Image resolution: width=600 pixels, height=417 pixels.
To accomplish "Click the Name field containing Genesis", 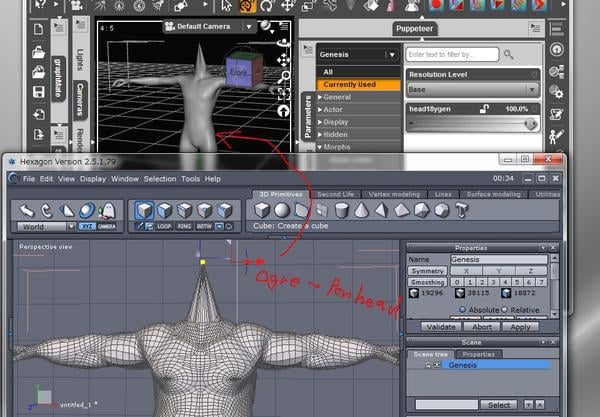I will [x=500, y=259].
